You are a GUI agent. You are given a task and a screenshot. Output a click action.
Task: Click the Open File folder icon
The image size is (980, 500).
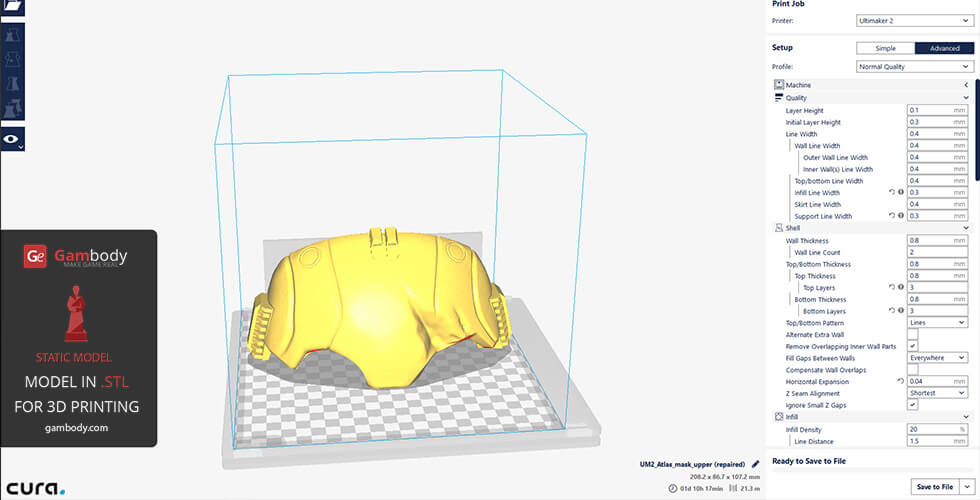(11, 7)
